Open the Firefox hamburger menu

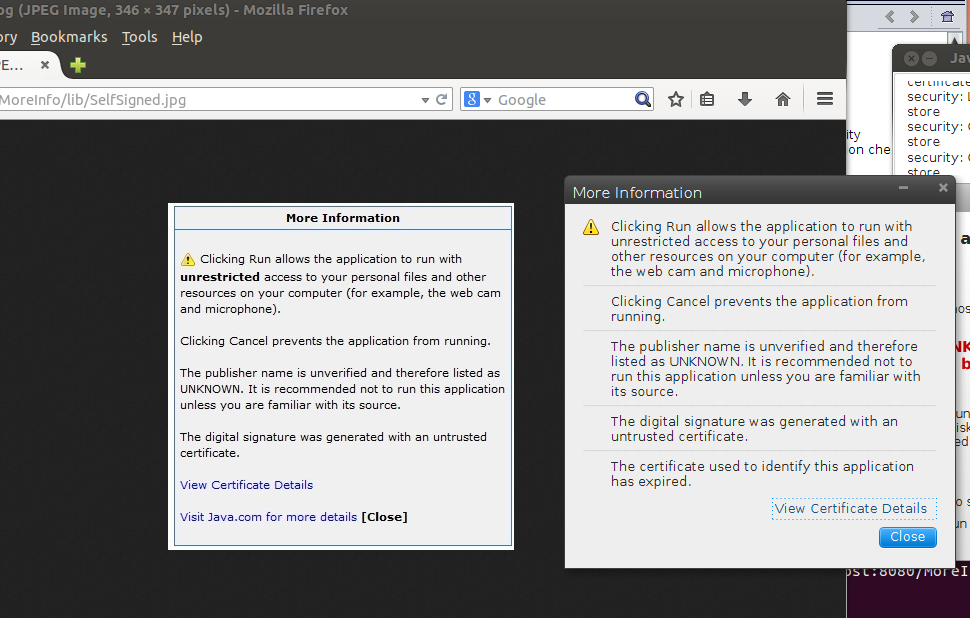point(825,99)
